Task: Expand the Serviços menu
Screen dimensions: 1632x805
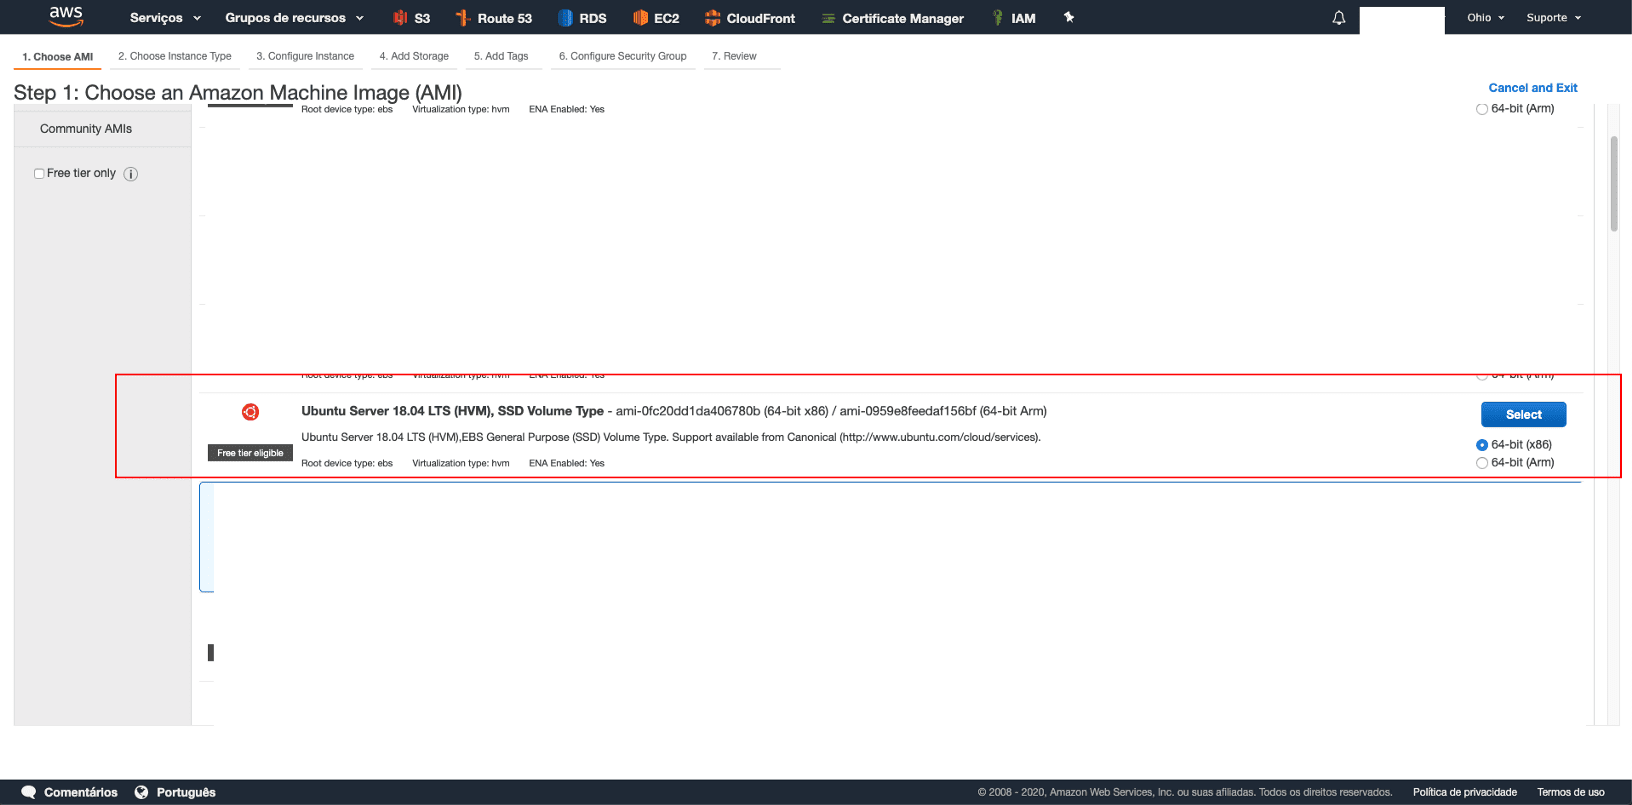Action: [165, 18]
